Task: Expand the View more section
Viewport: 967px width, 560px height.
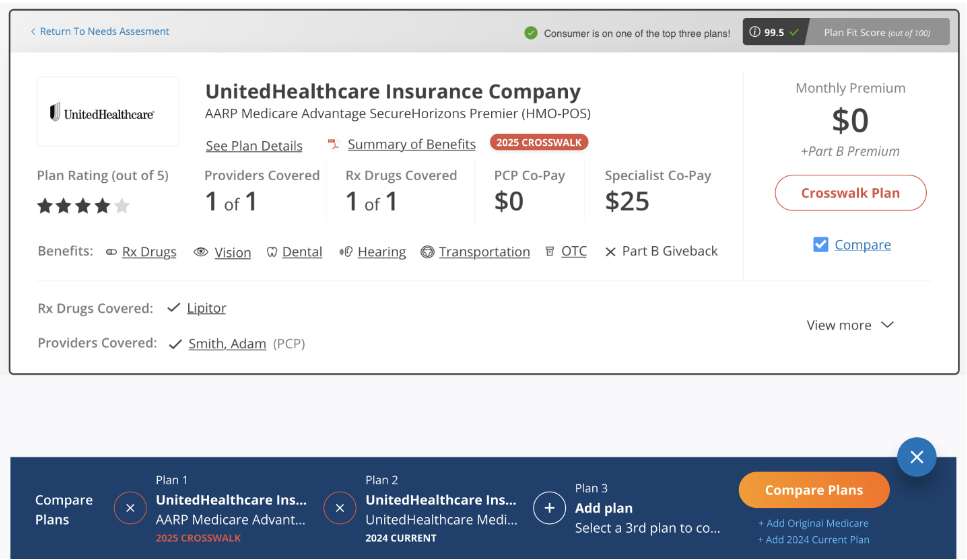Action: coord(850,325)
